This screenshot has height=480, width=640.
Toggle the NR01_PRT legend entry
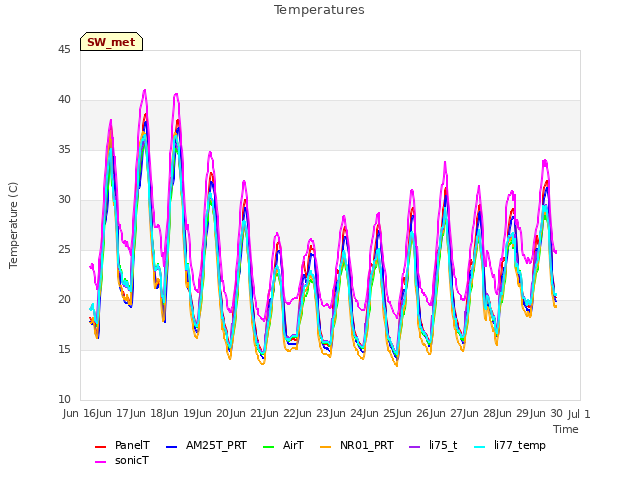pyautogui.click(x=357, y=445)
